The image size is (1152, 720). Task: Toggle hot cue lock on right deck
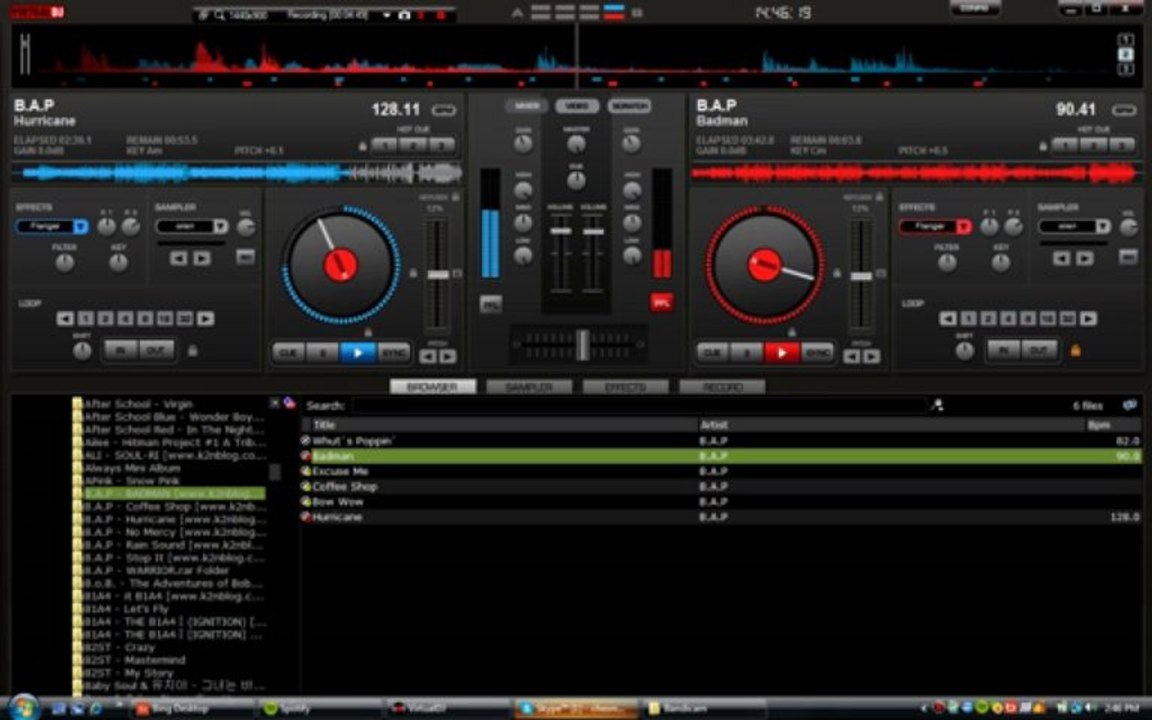1043,146
